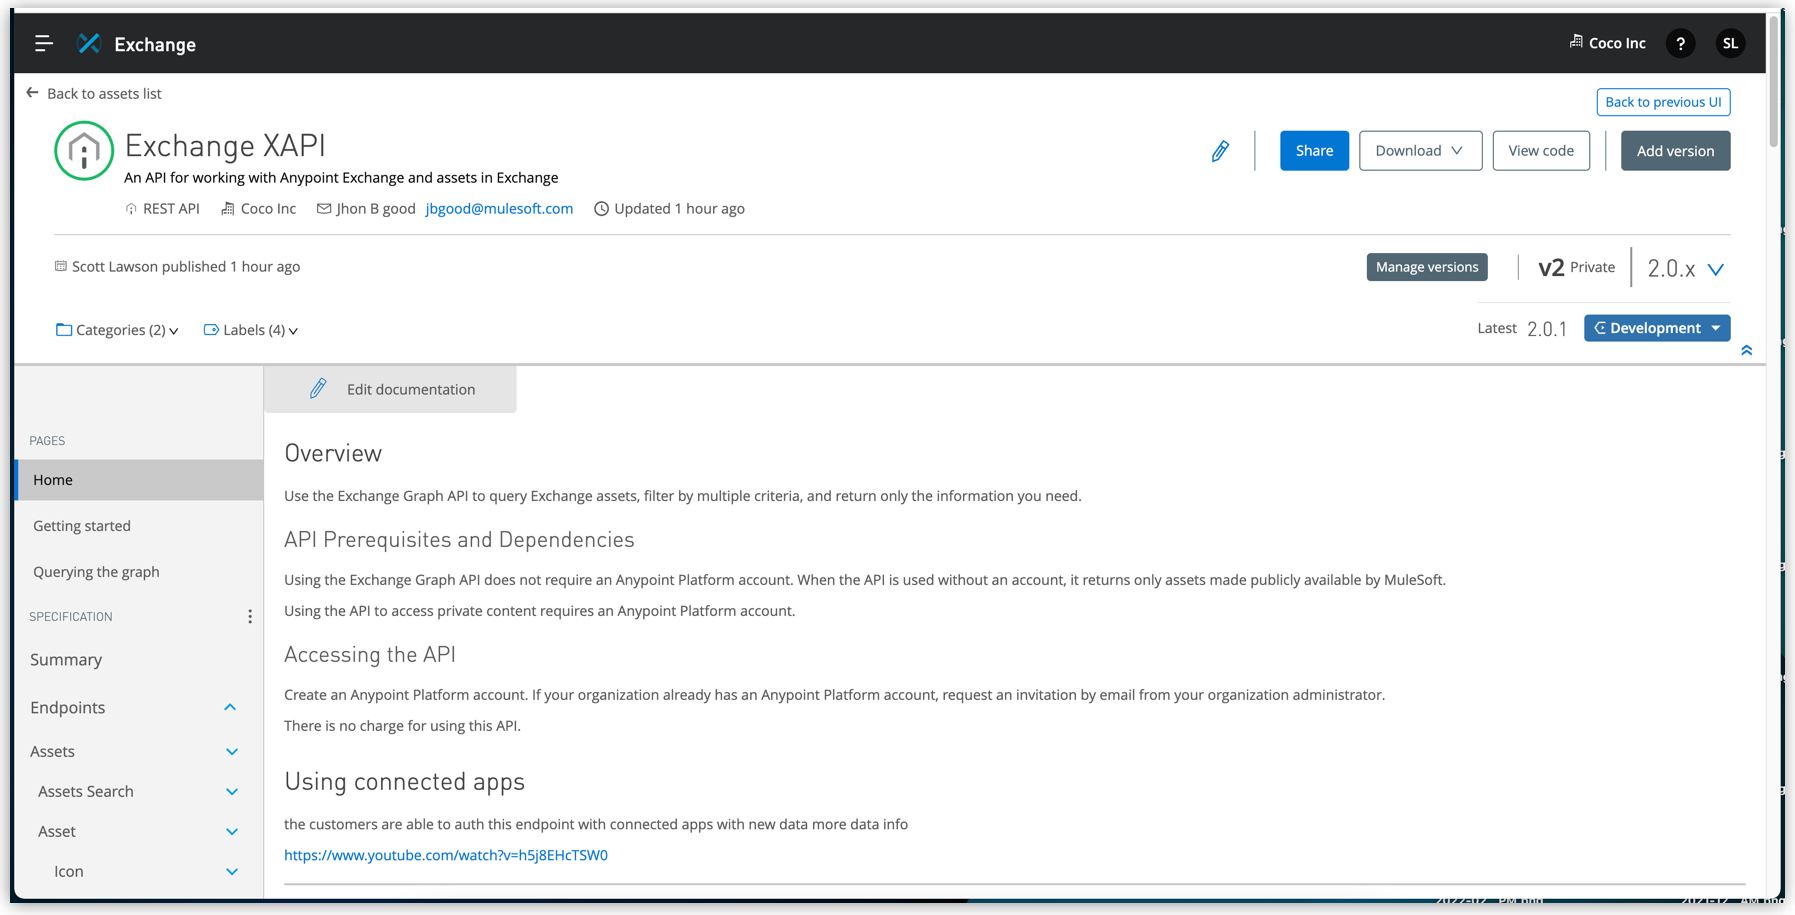Open the Download dropdown
Screen dimensions: 1795x915
tap(1420, 151)
